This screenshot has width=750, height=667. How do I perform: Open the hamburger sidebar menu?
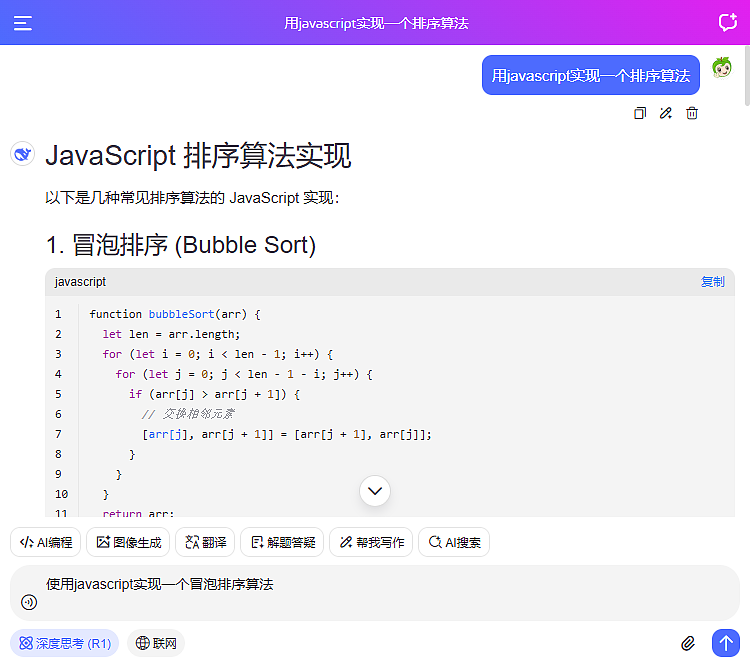point(23,23)
